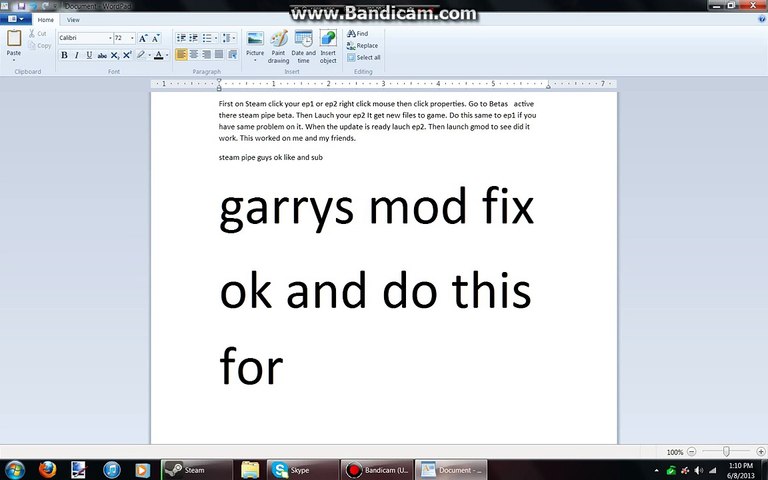Show hidden system tray icons
Screen dimensions: 768x480
656,471
